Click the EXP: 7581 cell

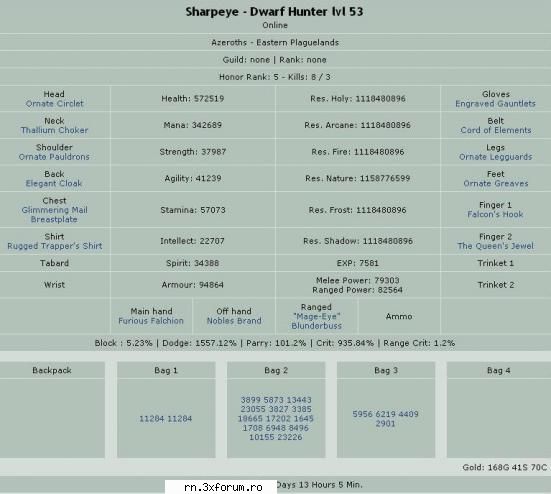click(358, 263)
